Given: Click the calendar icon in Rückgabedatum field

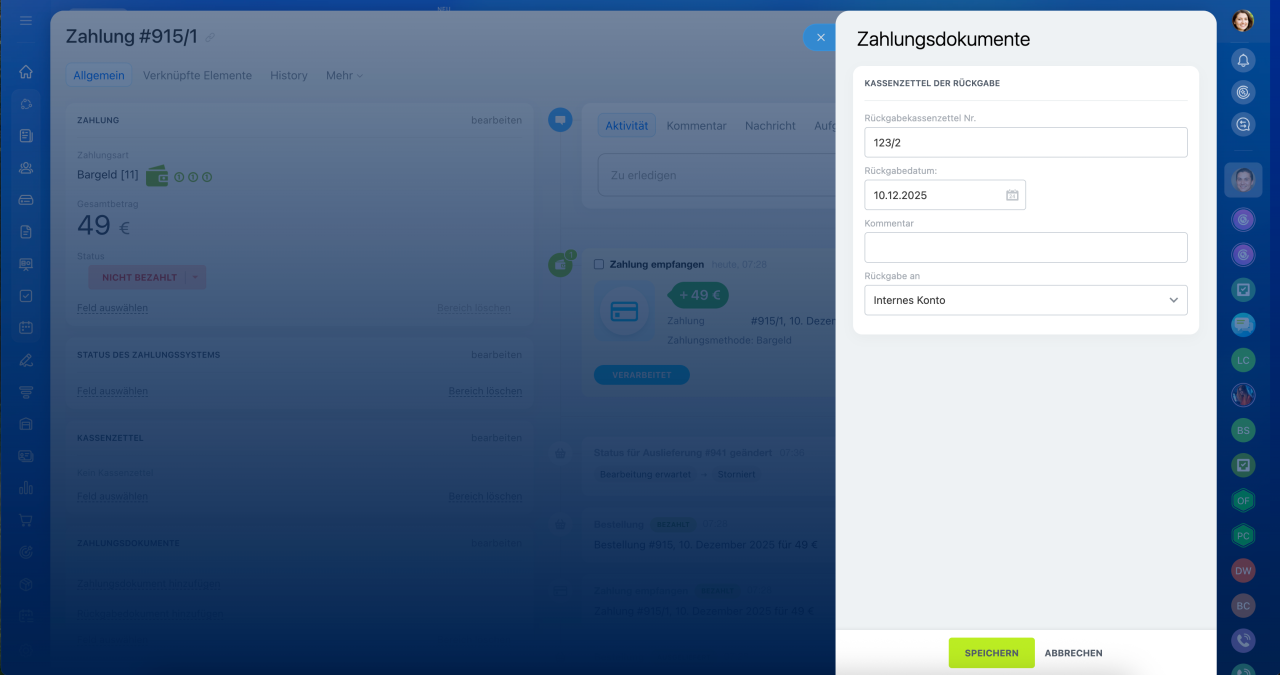Looking at the screenshot, I should pos(1012,195).
